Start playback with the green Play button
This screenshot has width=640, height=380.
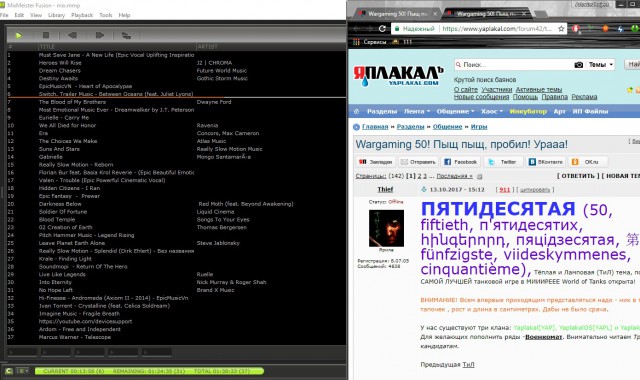pos(18,36)
